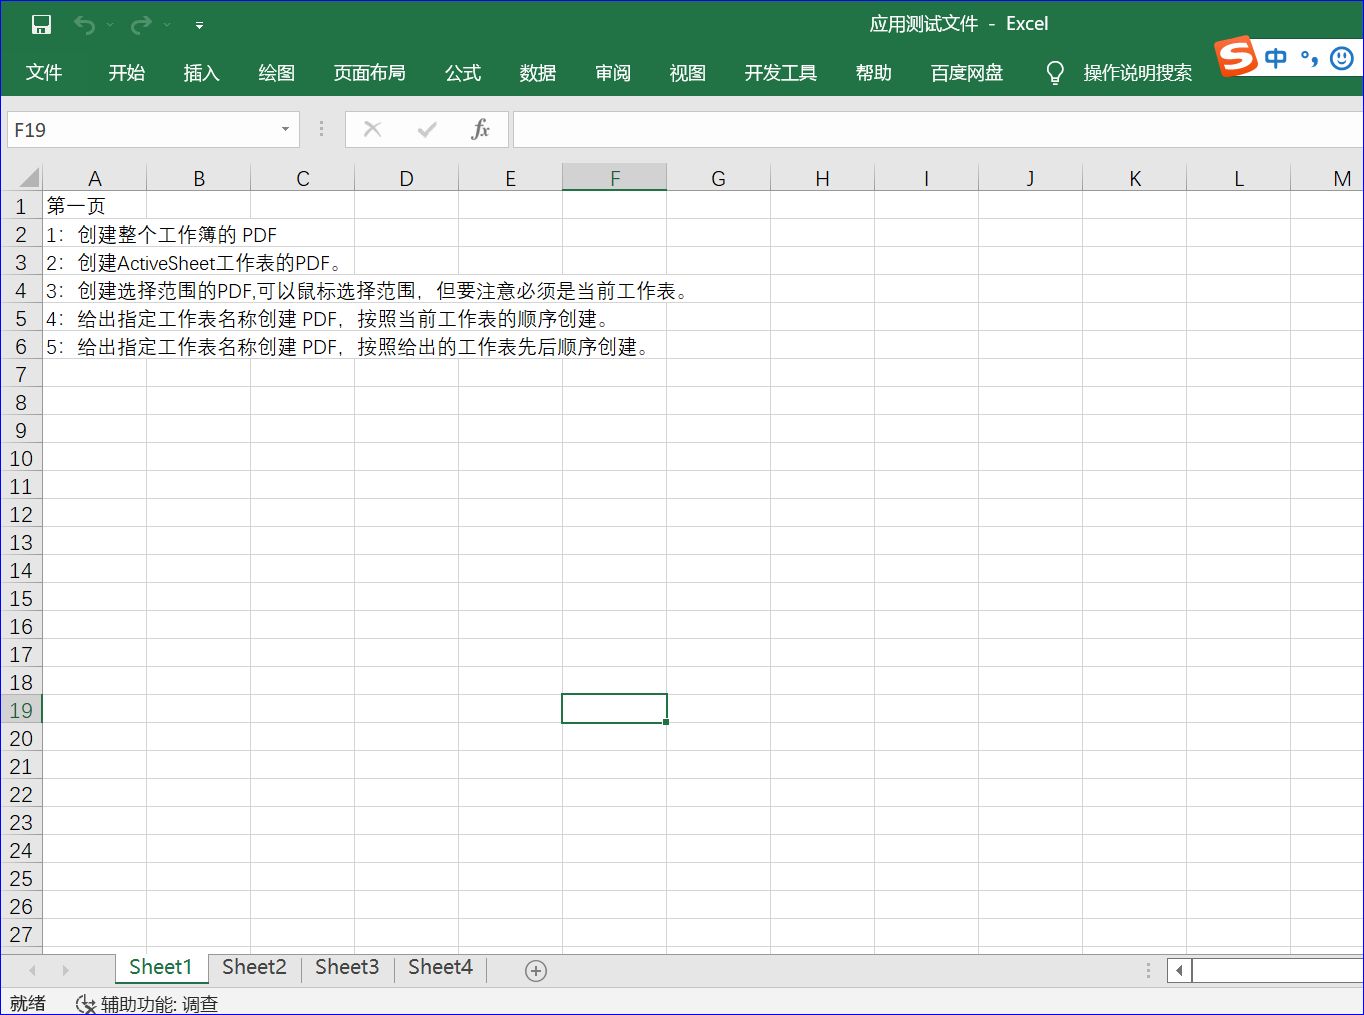Screen dimensions: 1364x1015
Task: Select row 6 text 按照给出的工作表先后顺序创建
Action: tap(503, 347)
